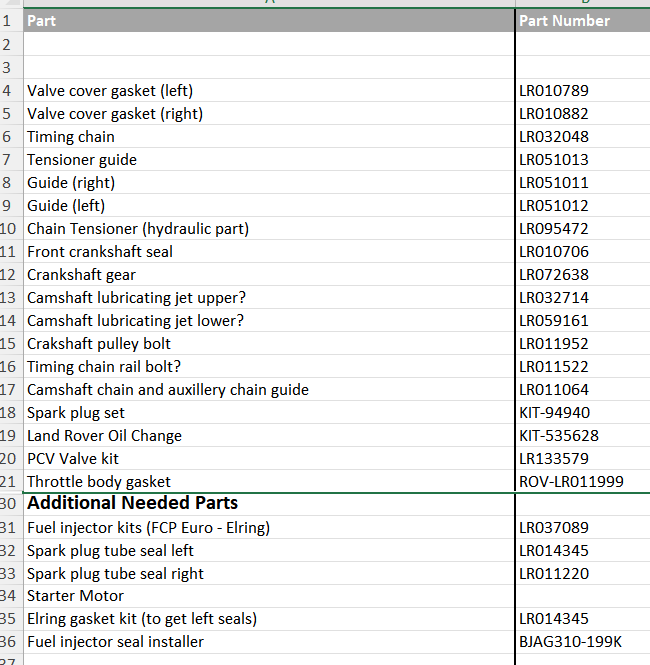Click the 'Spark plug set' cell
Screen dimensions: 650x665
269,412
